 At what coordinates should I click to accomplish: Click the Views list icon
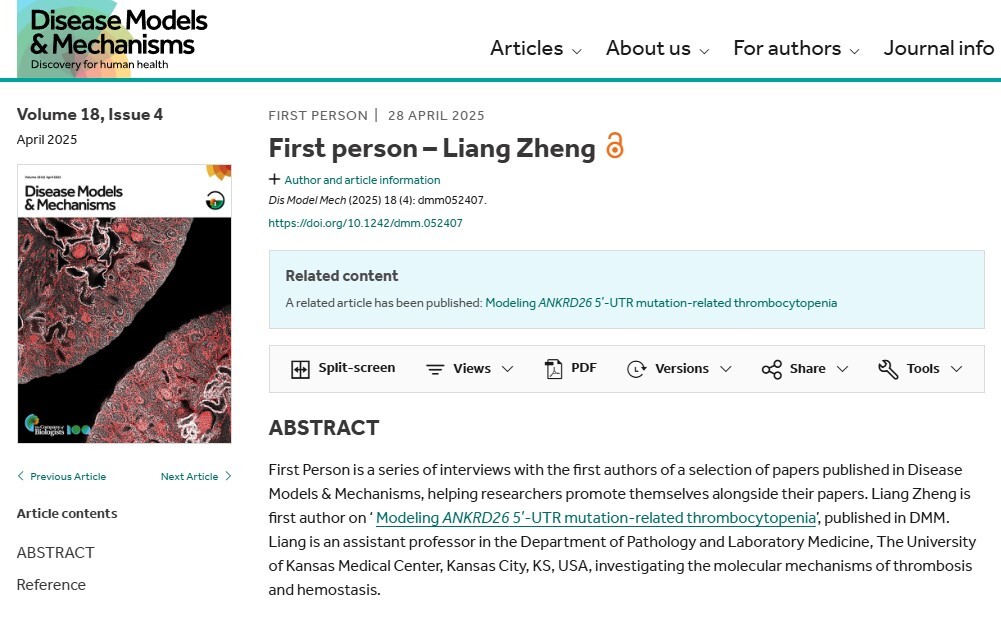tap(435, 369)
